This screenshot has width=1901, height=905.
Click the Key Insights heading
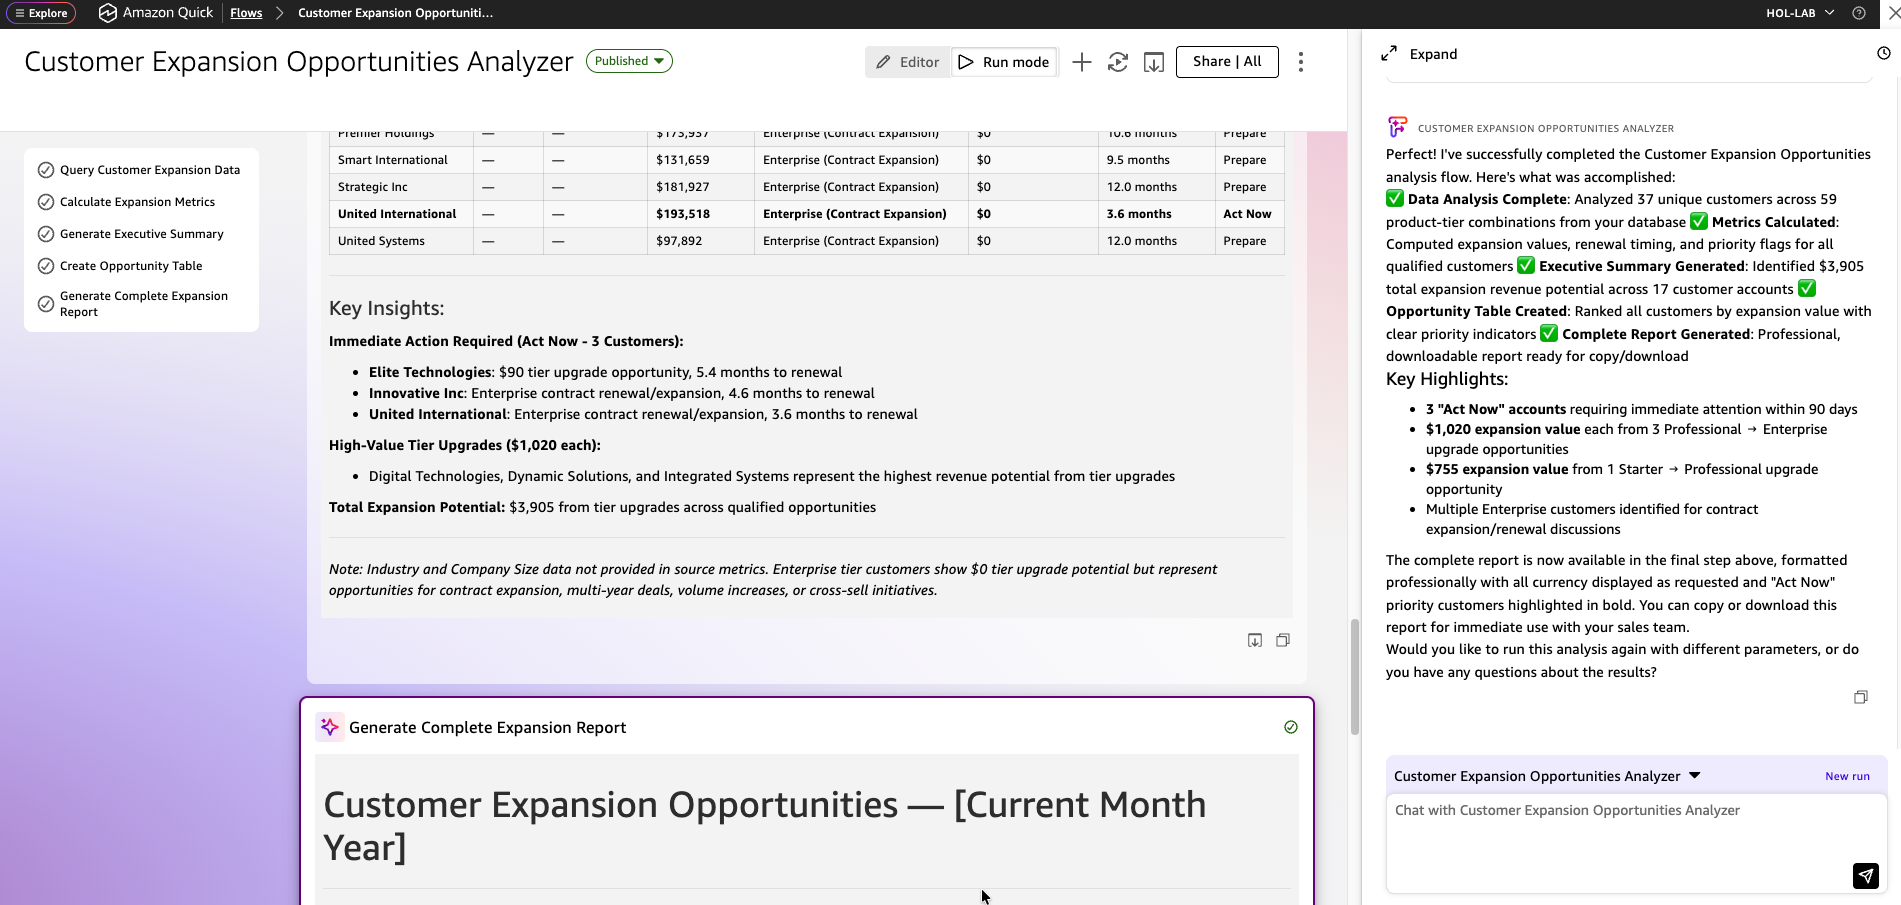coord(386,309)
